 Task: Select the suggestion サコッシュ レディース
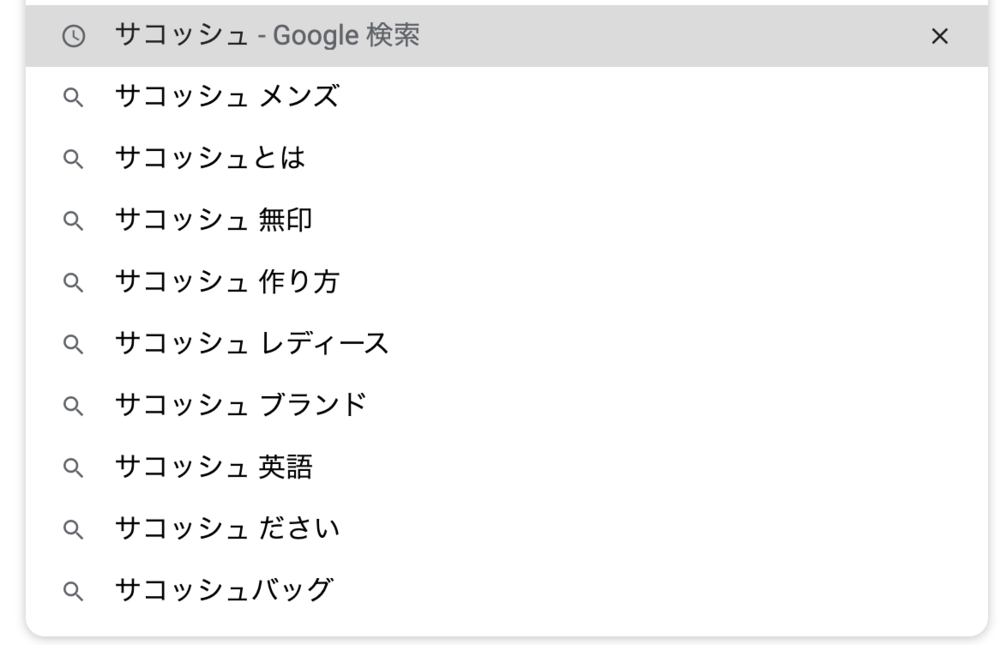click(x=251, y=344)
